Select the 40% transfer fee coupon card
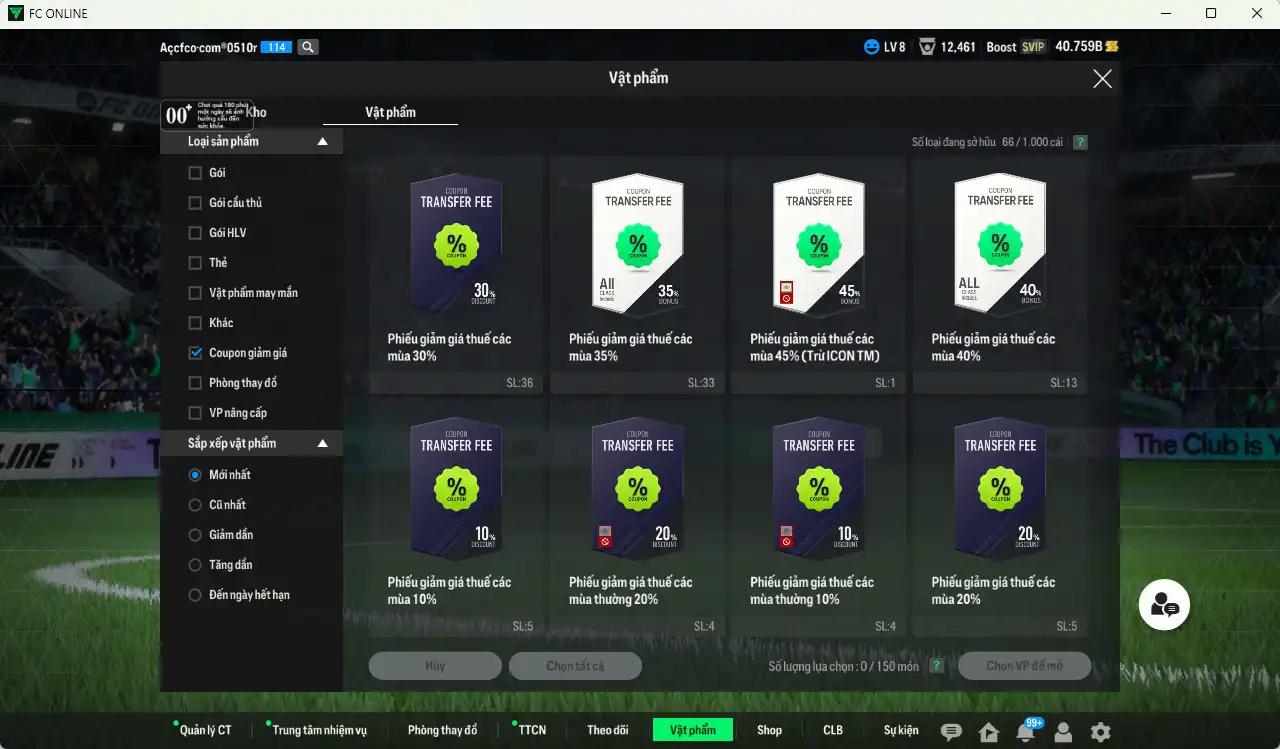The height and width of the screenshot is (749, 1280). click(x=1000, y=275)
